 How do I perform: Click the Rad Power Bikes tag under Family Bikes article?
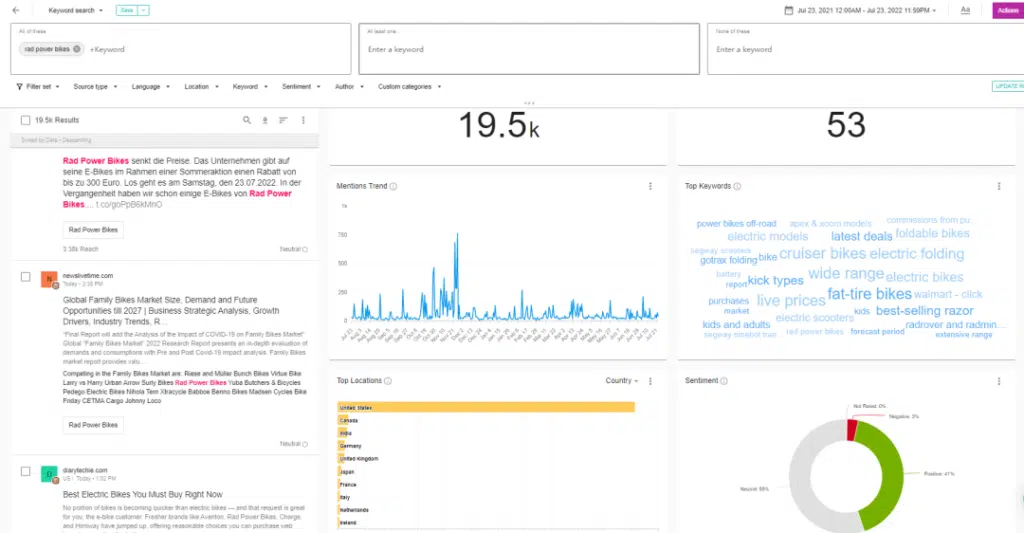click(93, 425)
